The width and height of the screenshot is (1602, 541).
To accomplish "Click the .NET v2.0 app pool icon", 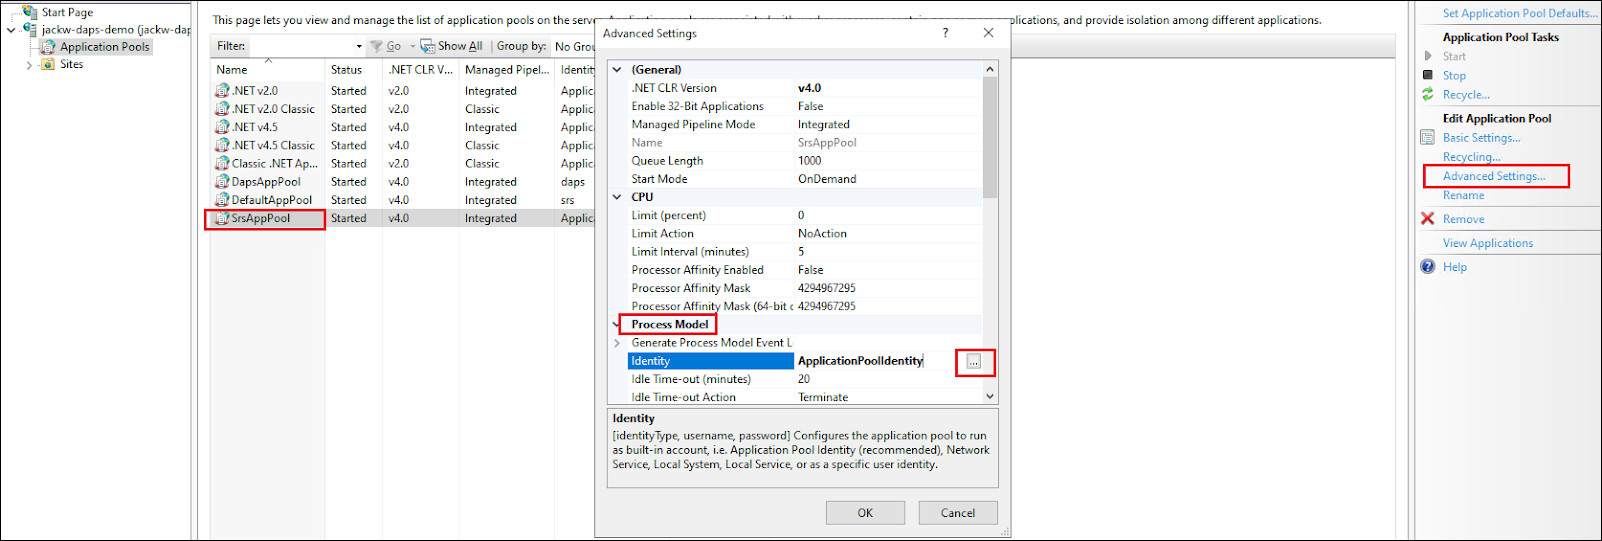I will tap(222, 90).
